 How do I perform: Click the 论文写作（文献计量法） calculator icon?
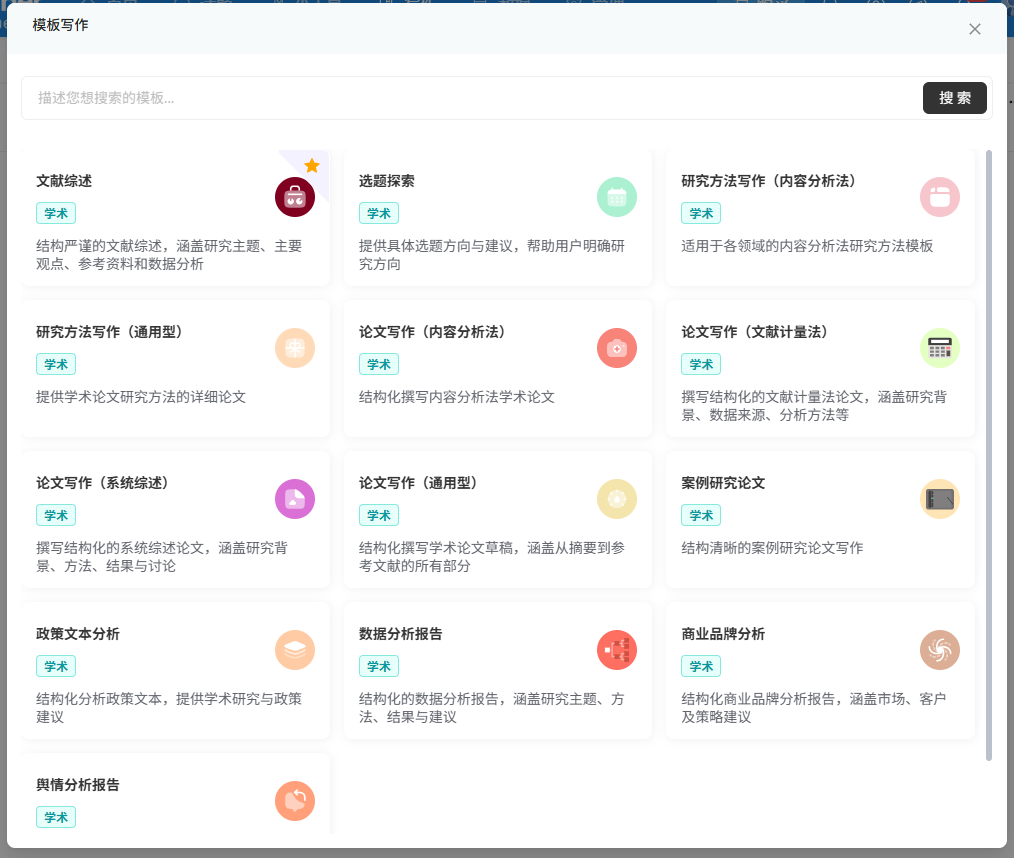[x=939, y=348]
